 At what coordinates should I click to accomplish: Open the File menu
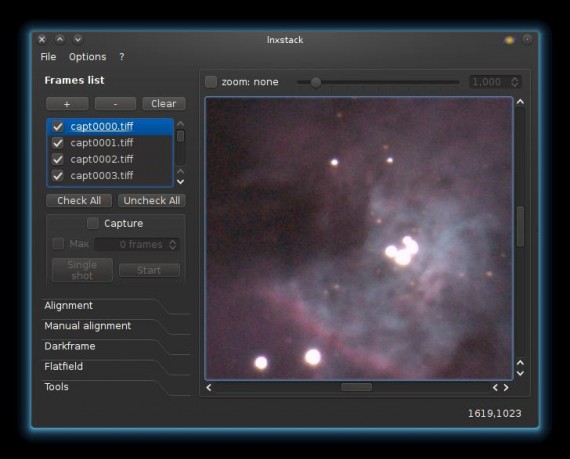point(48,57)
